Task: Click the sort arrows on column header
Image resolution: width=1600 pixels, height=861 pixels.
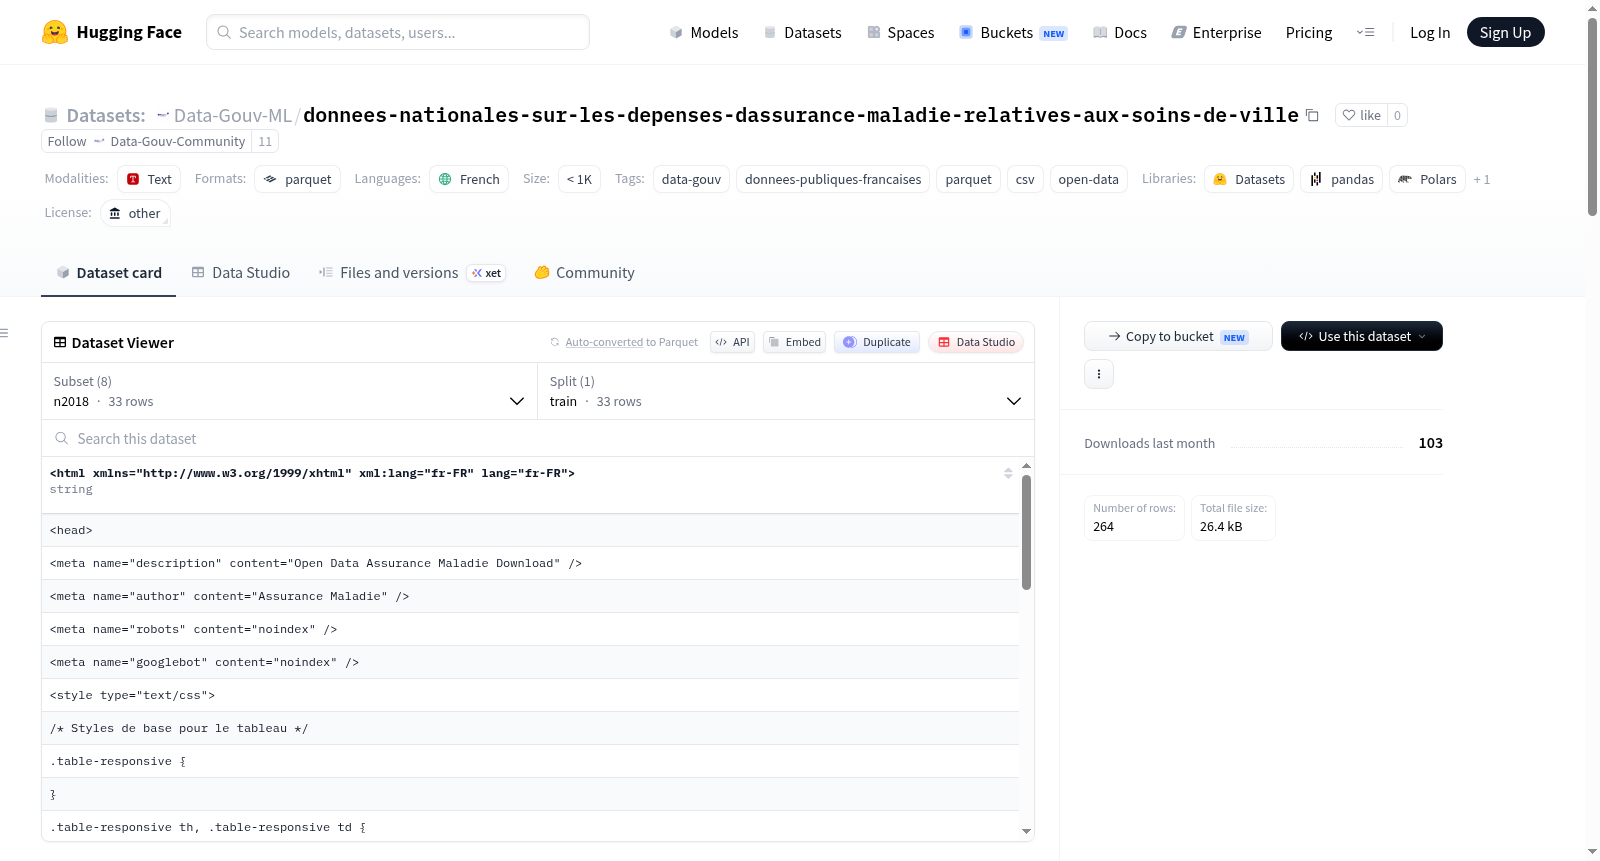Action: (1008, 473)
